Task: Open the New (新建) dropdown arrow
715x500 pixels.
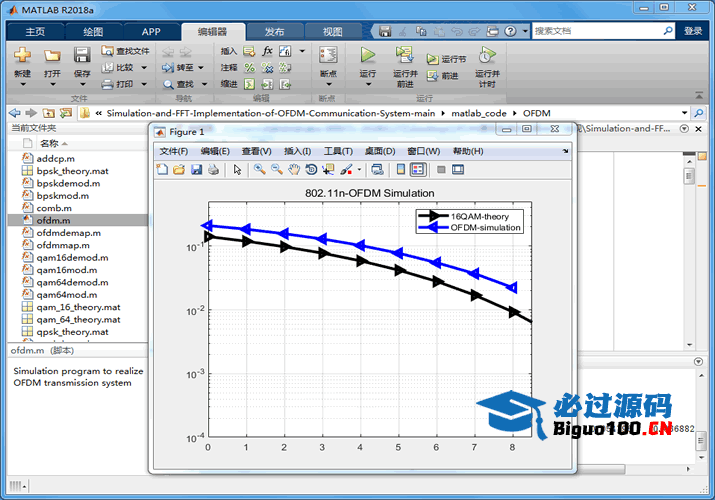Action: [x=22, y=84]
